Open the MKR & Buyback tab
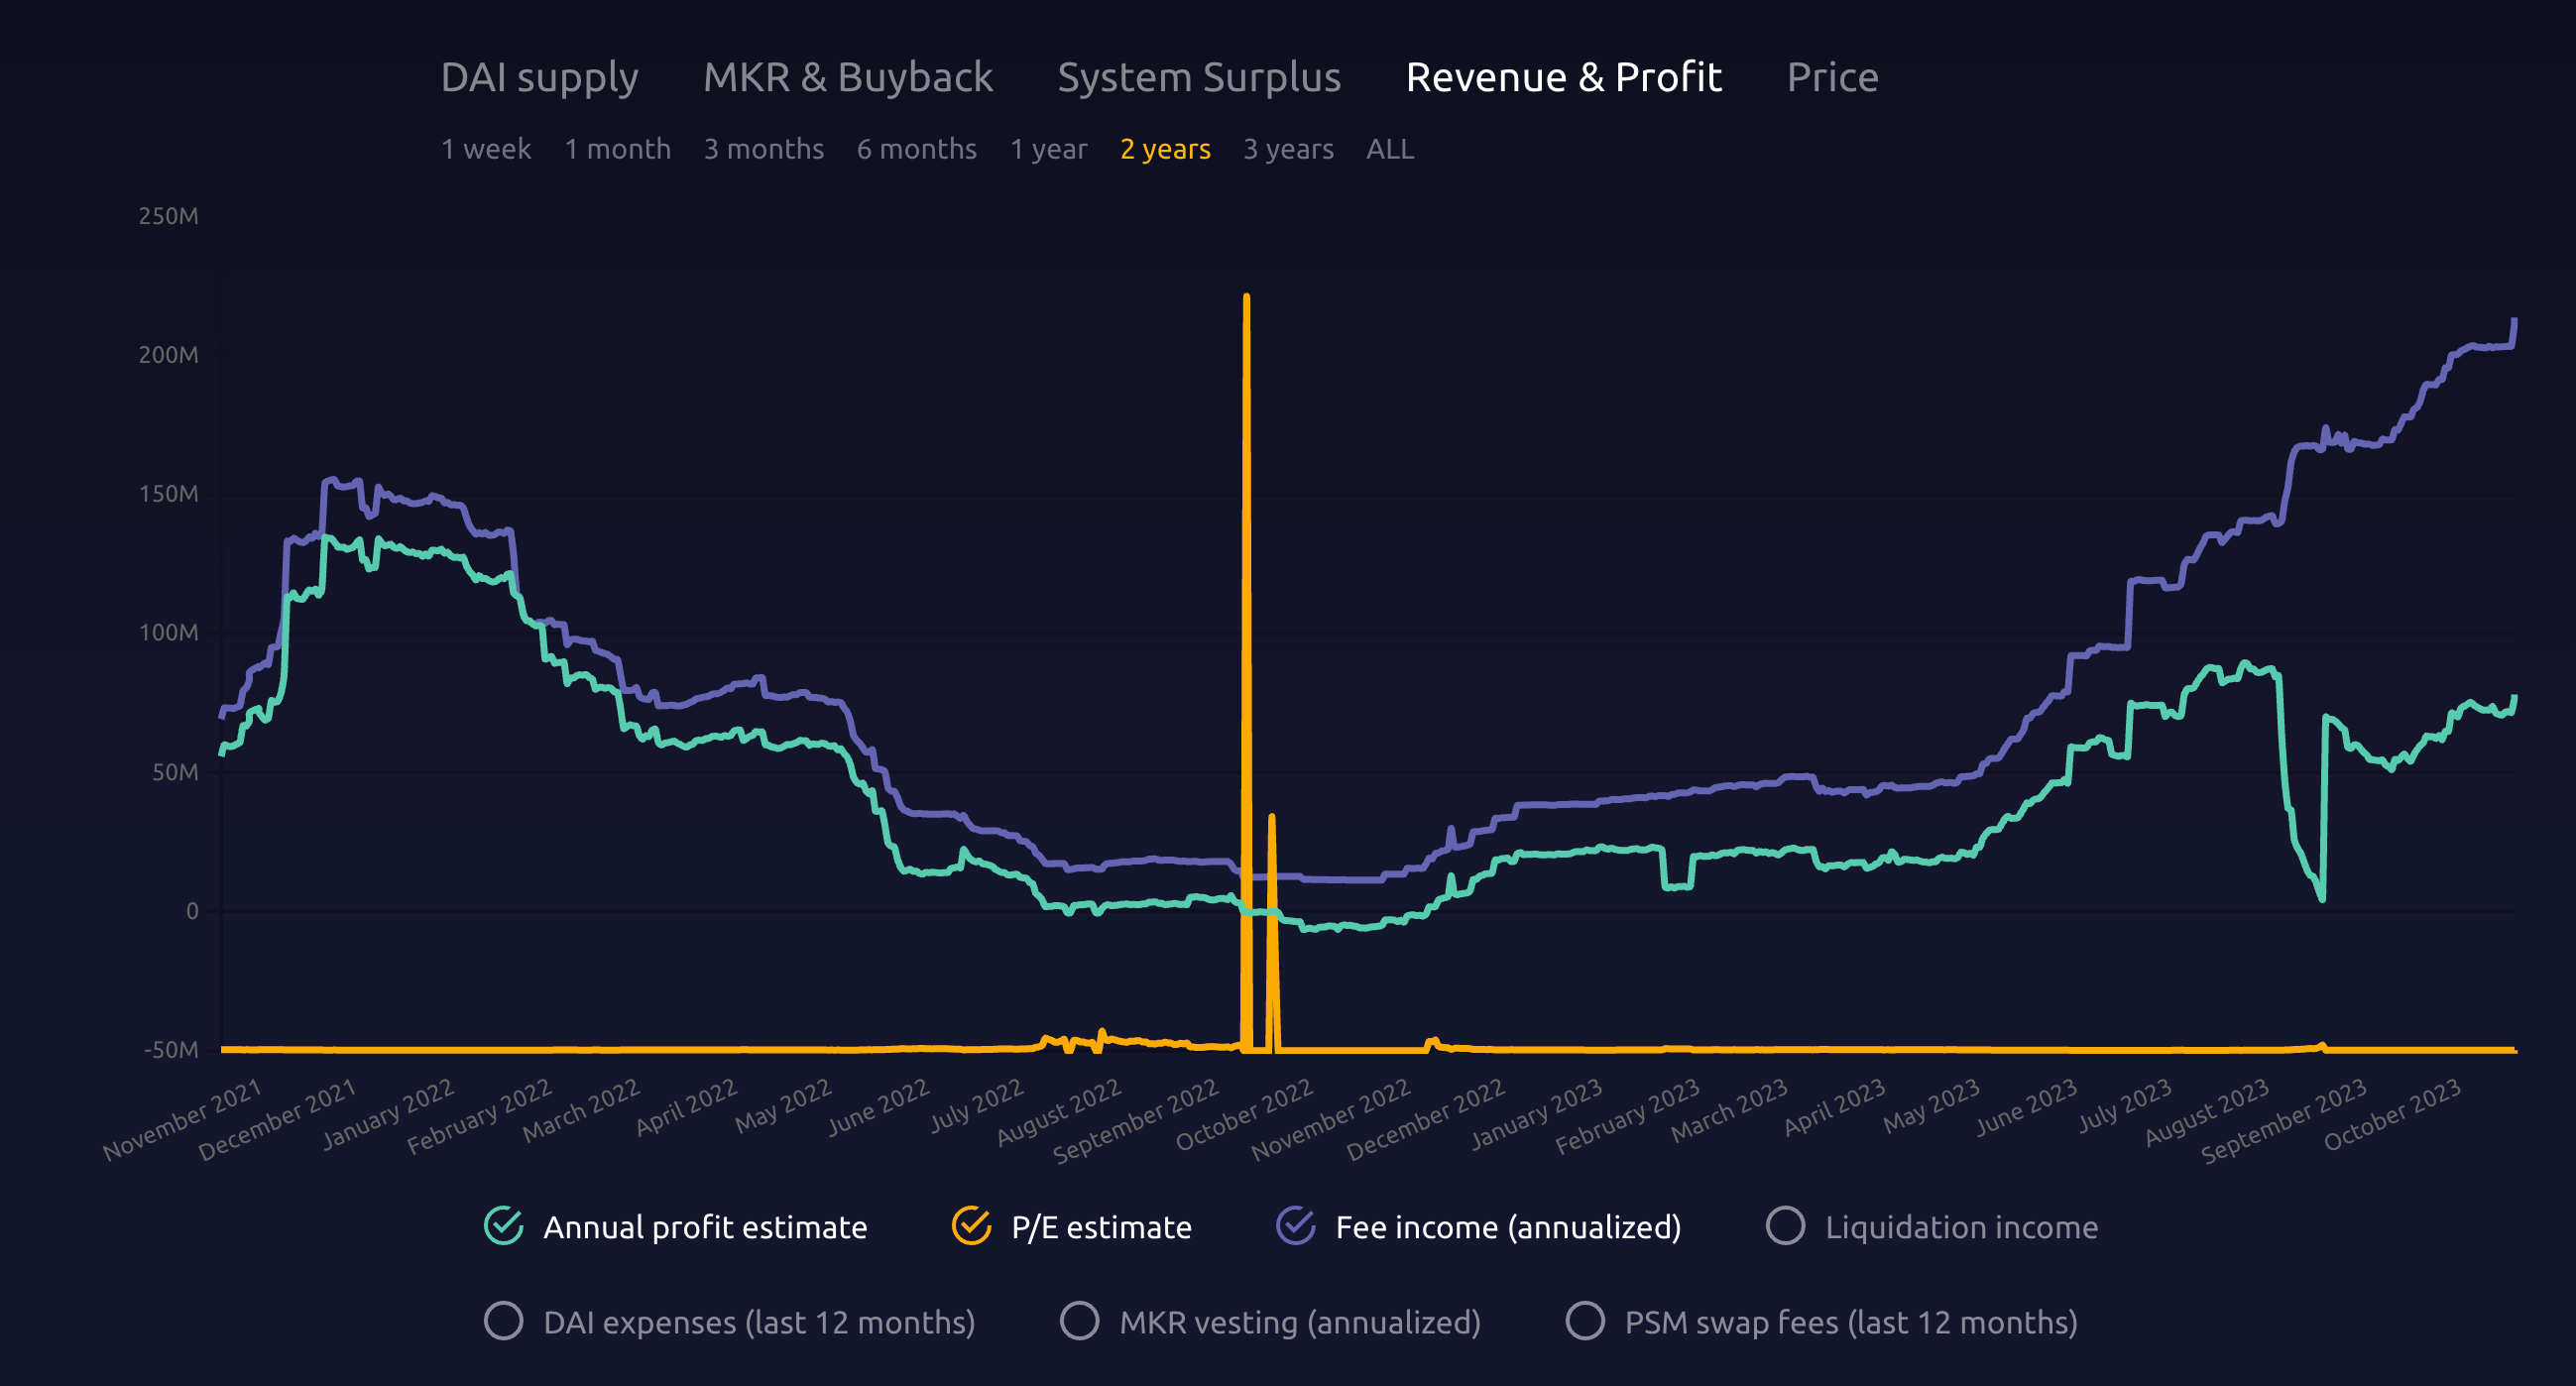 (x=847, y=78)
